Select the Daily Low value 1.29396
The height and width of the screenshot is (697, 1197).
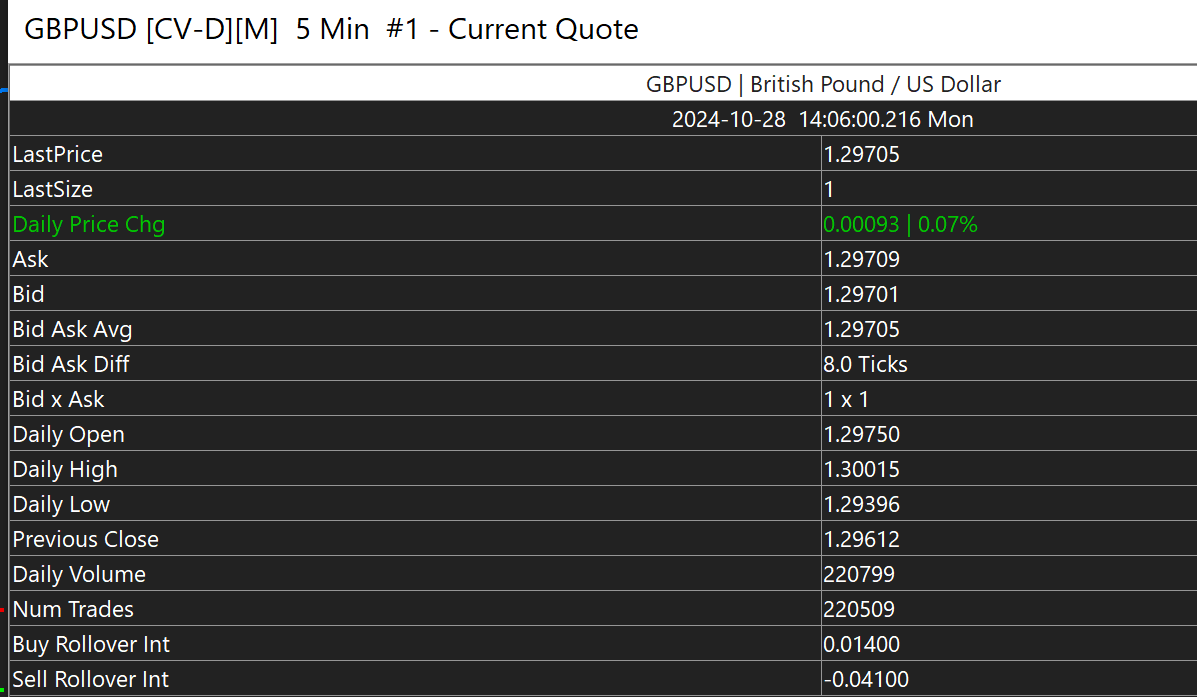click(x=861, y=504)
